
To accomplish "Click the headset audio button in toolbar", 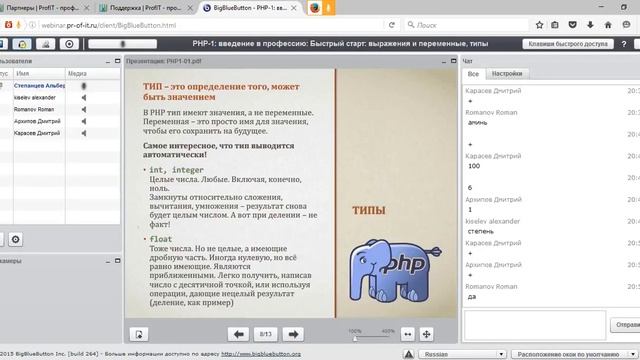I will [22, 44].
